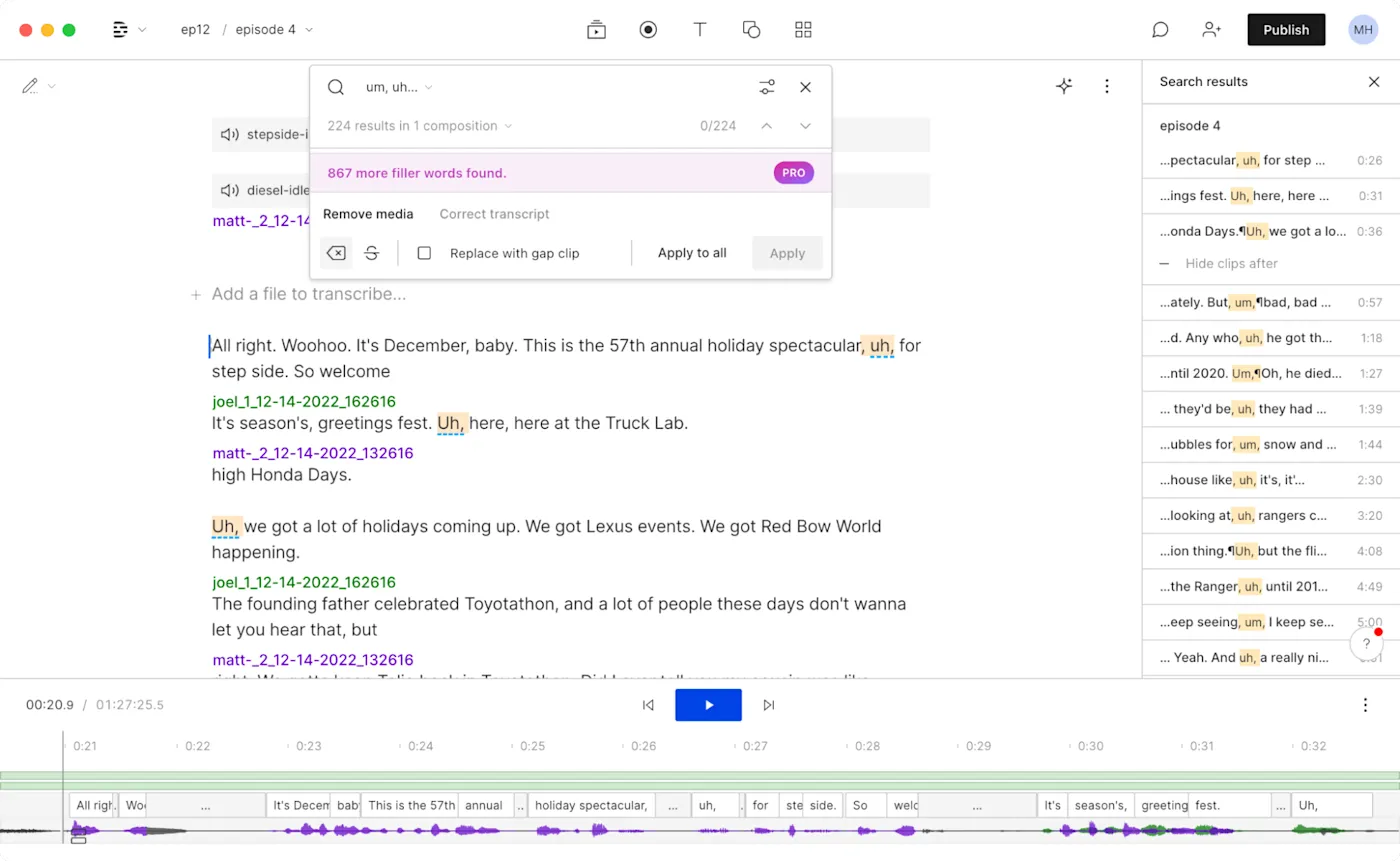Click the Publish button
1400x861 pixels.
(1286, 30)
